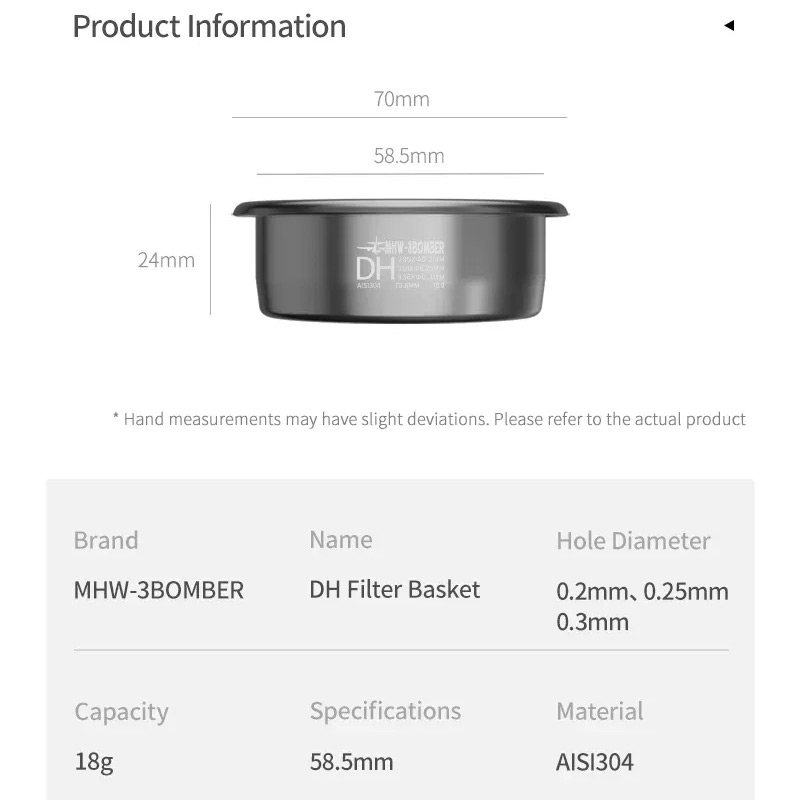Image resolution: width=800 pixels, height=800 pixels.
Task: Select the AISI304 material value
Action: coord(595,762)
